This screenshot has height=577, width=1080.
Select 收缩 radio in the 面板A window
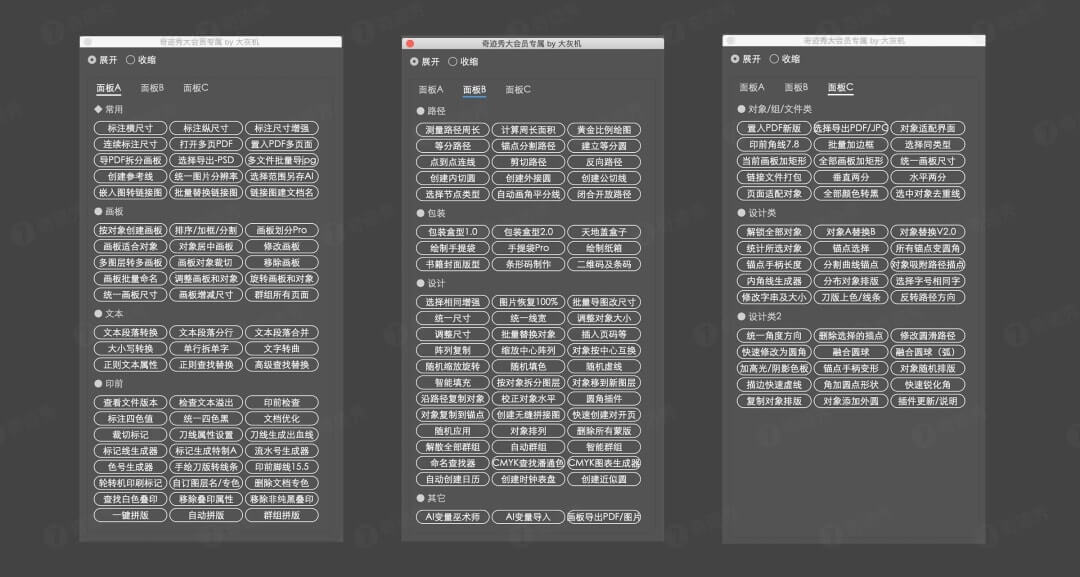(x=132, y=60)
